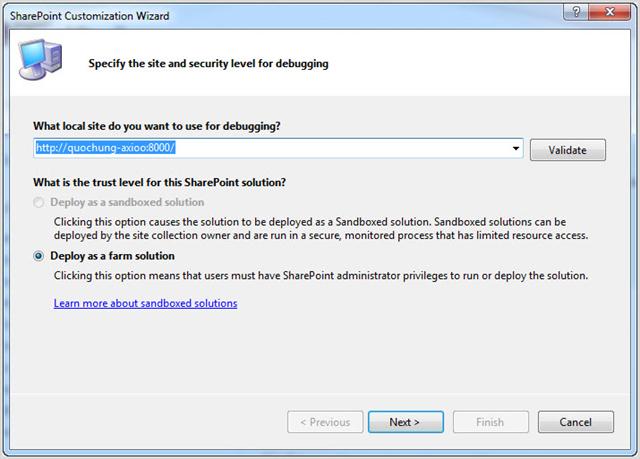The height and width of the screenshot is (459, 640).
Task: Click the 'SharePoint Customization Wizard' title bar
Action: 89,16
